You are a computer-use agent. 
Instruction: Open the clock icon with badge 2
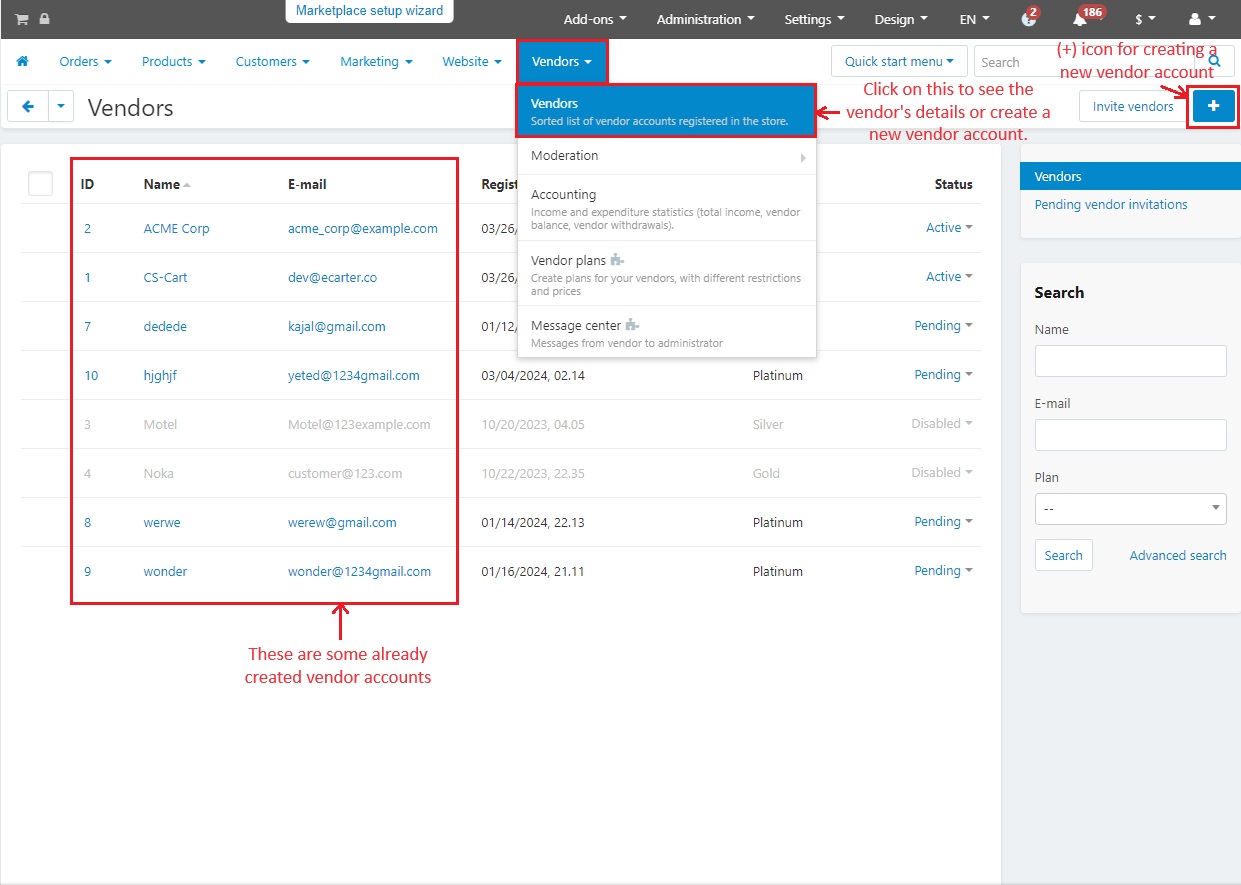pyautogui.click(x=1029, y=19)
